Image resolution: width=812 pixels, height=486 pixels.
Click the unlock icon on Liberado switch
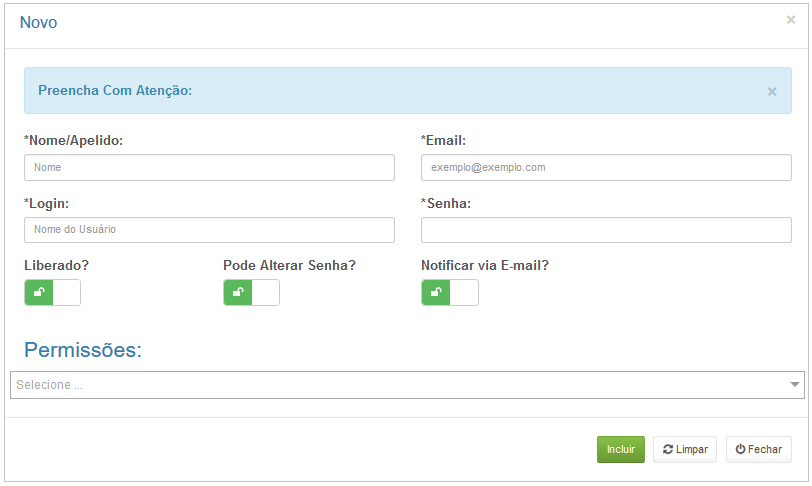click(39, 292)
